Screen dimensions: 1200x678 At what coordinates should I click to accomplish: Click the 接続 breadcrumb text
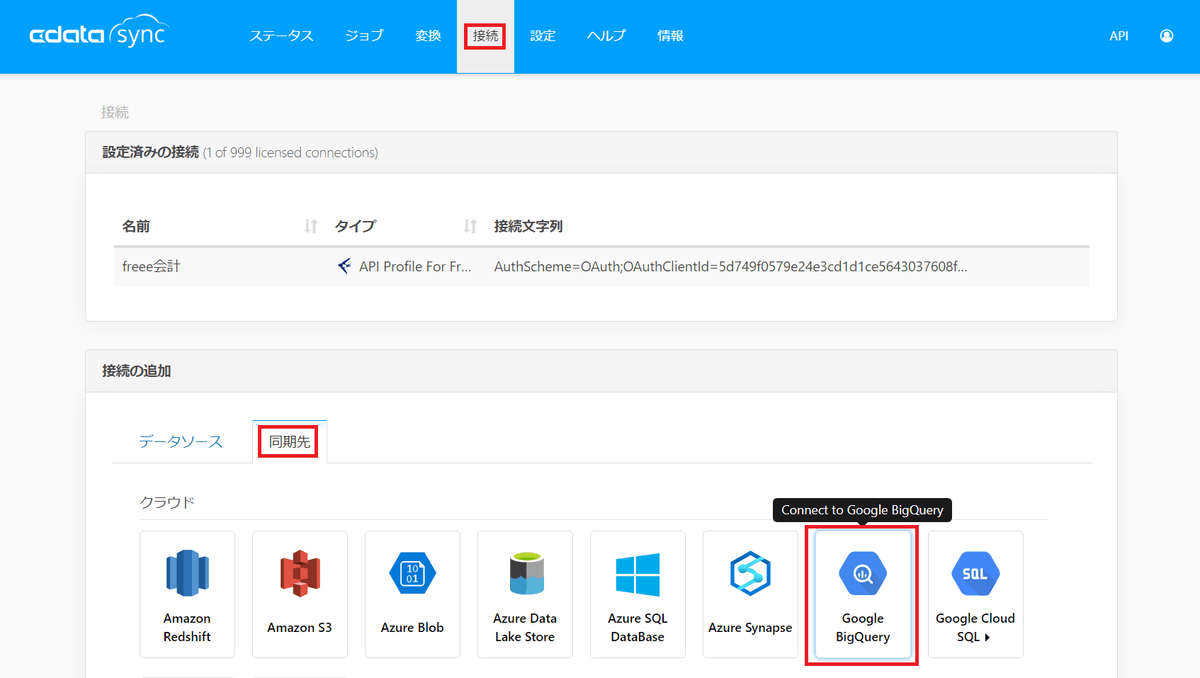point(115,112)
